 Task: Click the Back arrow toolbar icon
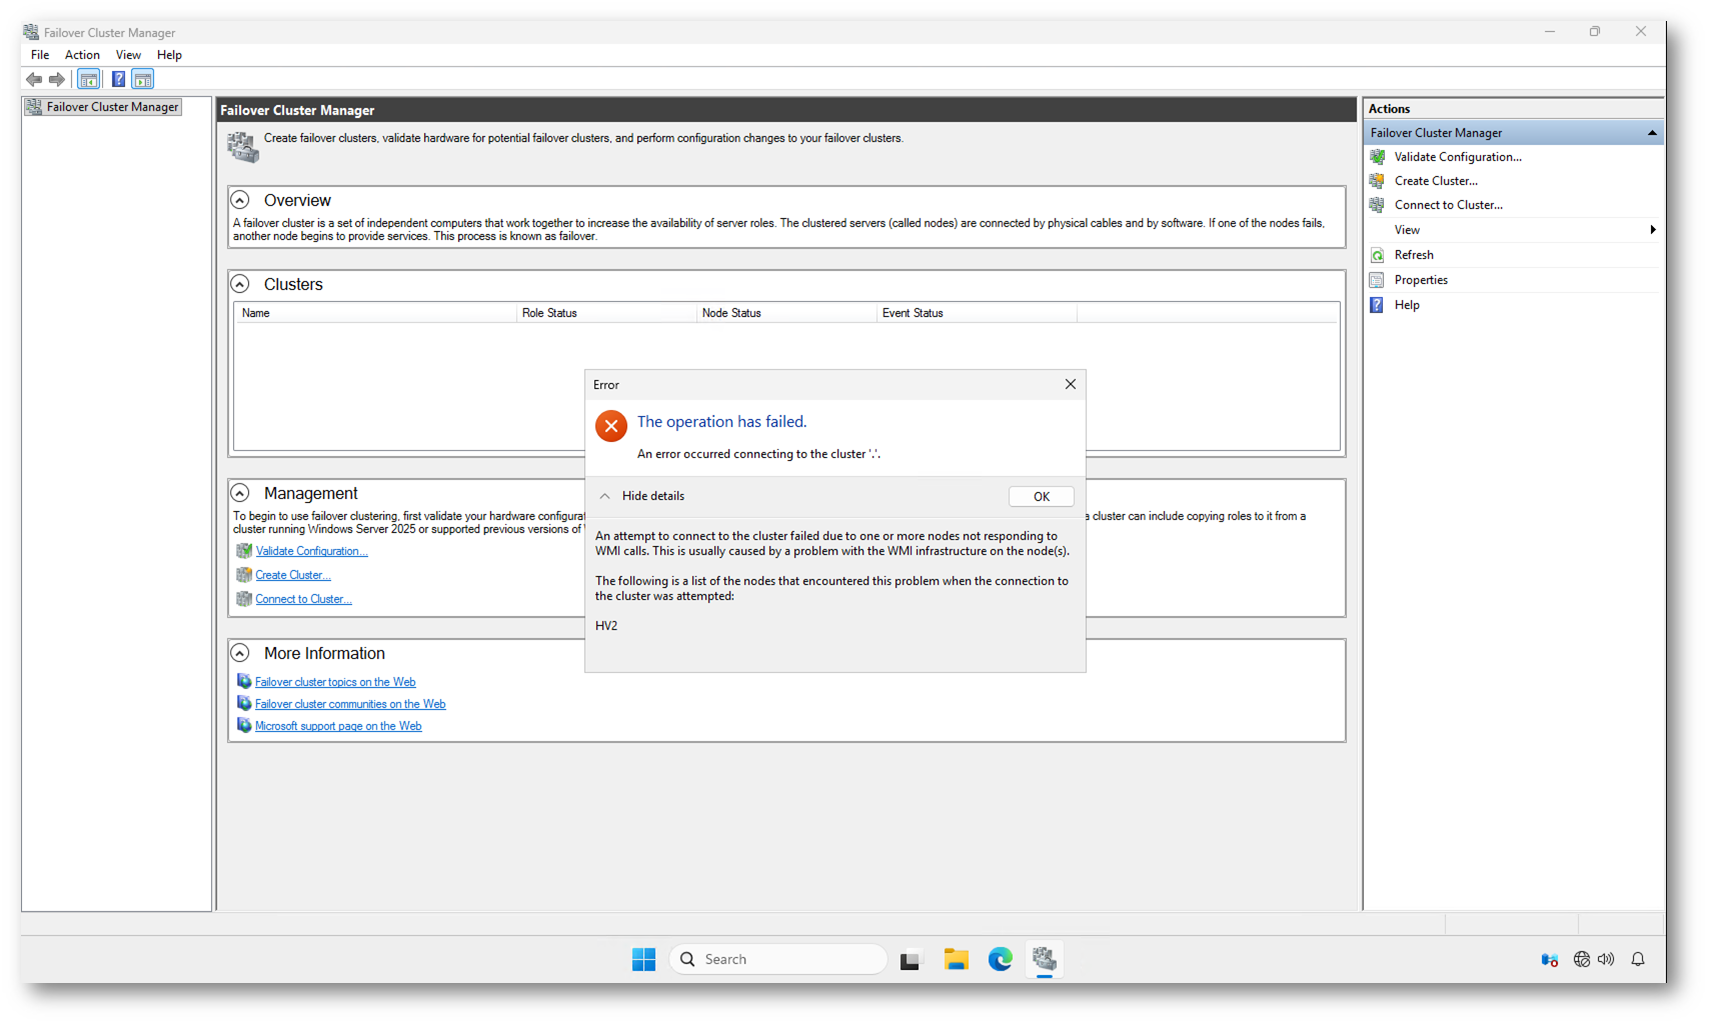click(34, 79)
